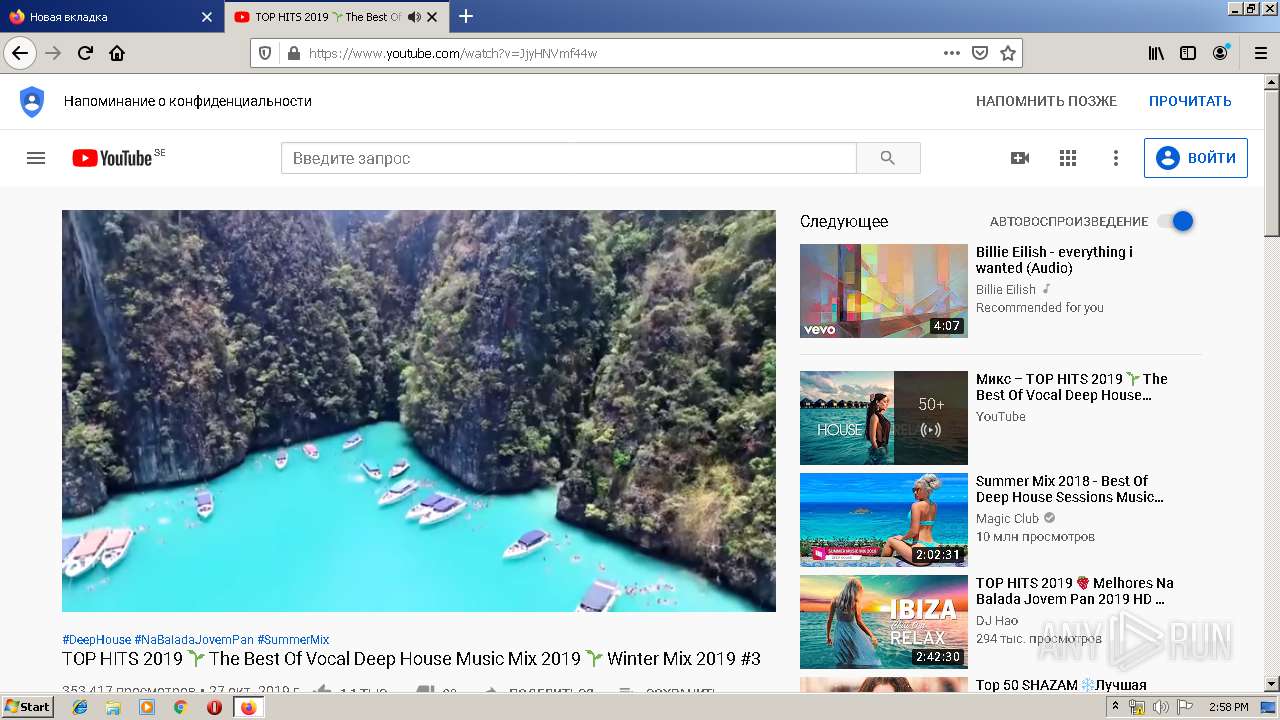Open the YouTube guide menu

pos(36,158)
